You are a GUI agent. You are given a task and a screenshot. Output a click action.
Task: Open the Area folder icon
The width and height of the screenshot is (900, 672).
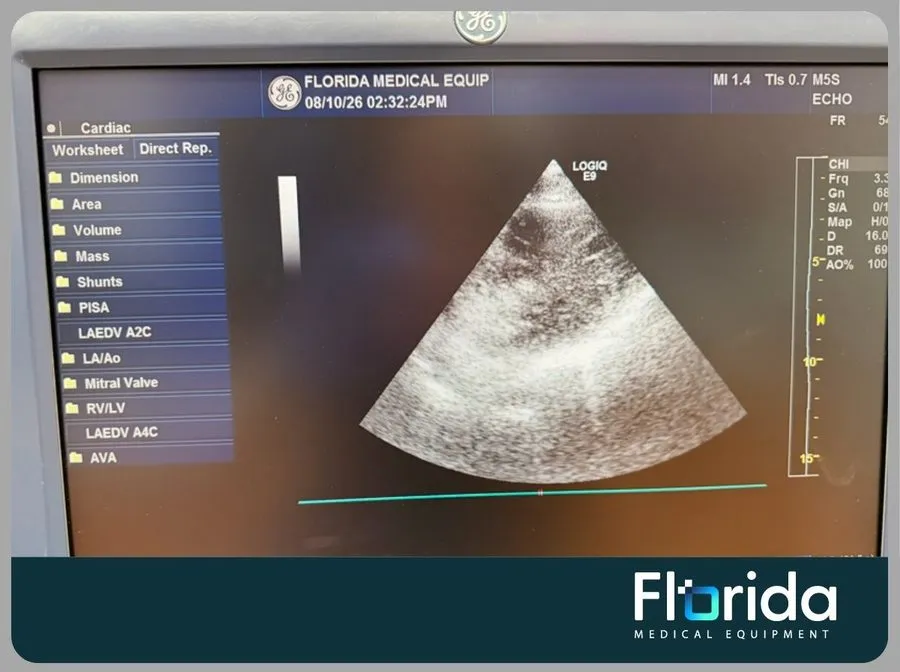[x=57, y=204]
